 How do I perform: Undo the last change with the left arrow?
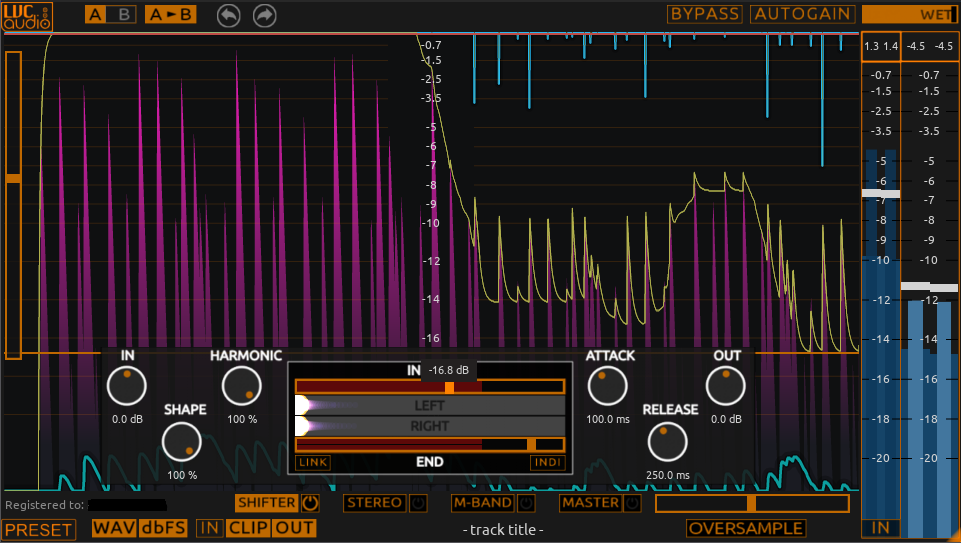[x=229, y=15]
